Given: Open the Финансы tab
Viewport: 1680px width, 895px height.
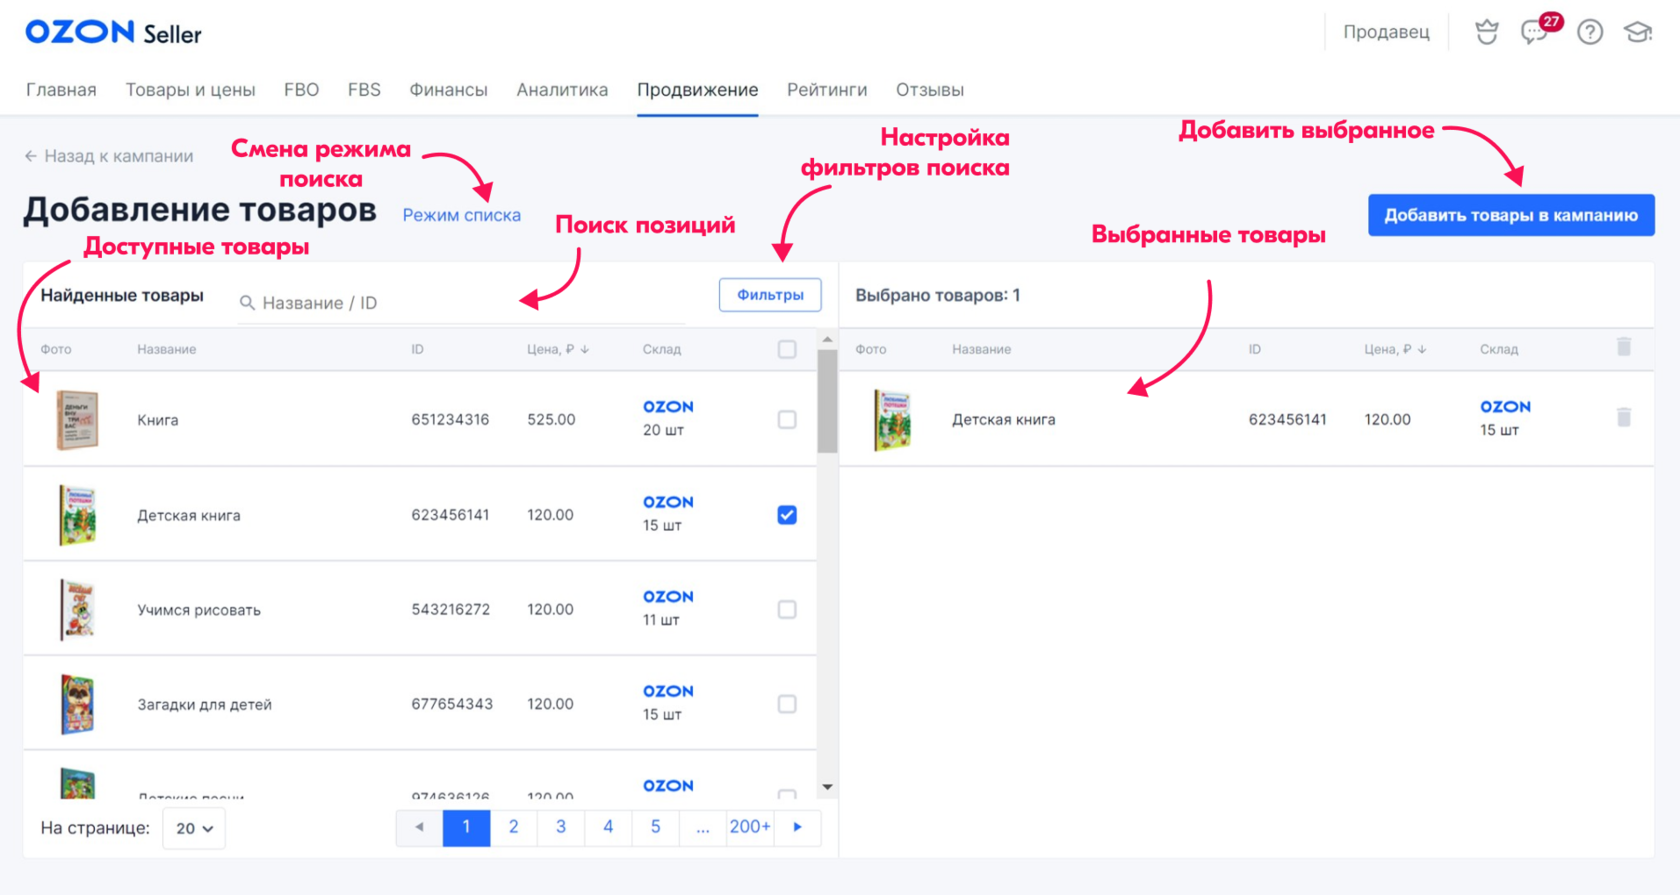Looking at the screenshot, I should (x=448, y=90).
